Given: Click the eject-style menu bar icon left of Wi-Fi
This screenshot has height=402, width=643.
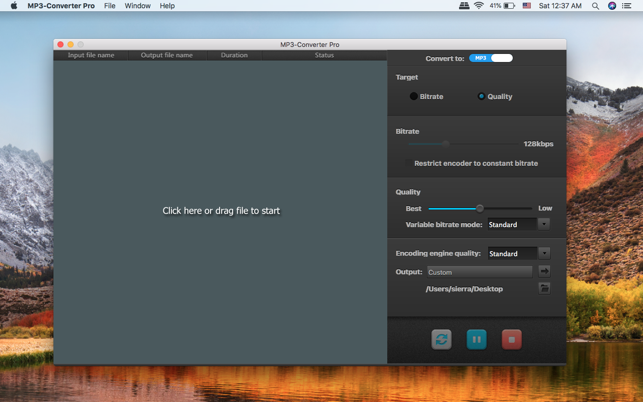Looking at the screenshot, I should point(464,6).
